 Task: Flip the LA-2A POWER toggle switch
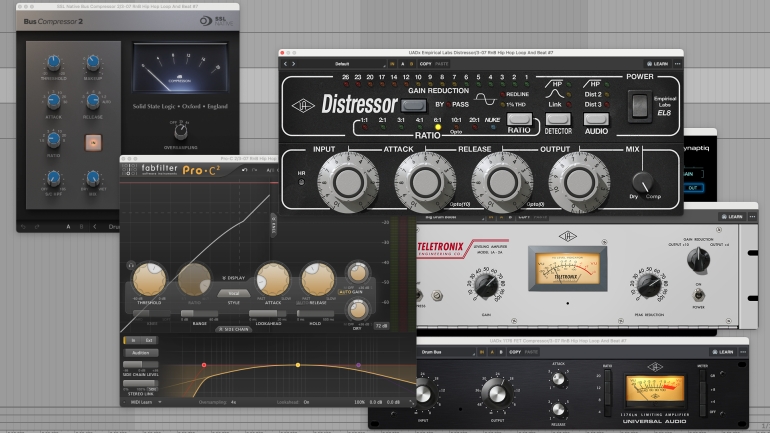(x=698, y=295)
